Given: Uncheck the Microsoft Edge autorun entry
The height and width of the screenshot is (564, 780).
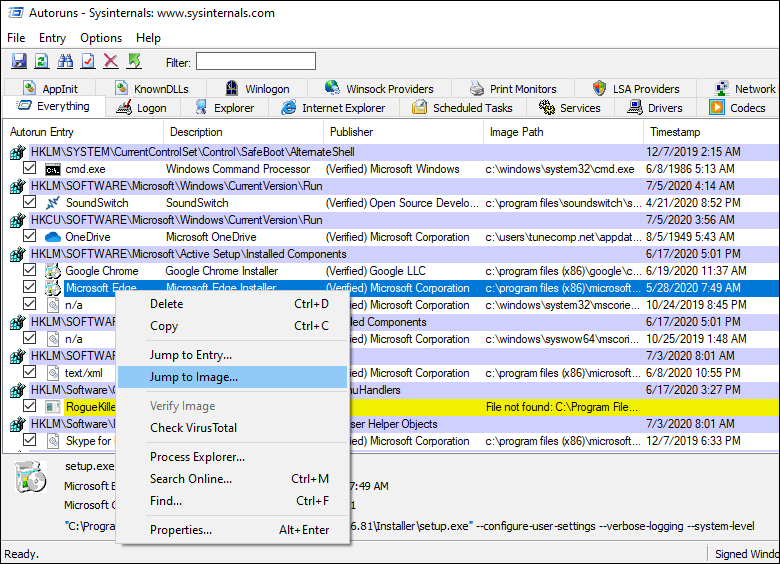Looking at the screenshot, I should pos(29,287).
